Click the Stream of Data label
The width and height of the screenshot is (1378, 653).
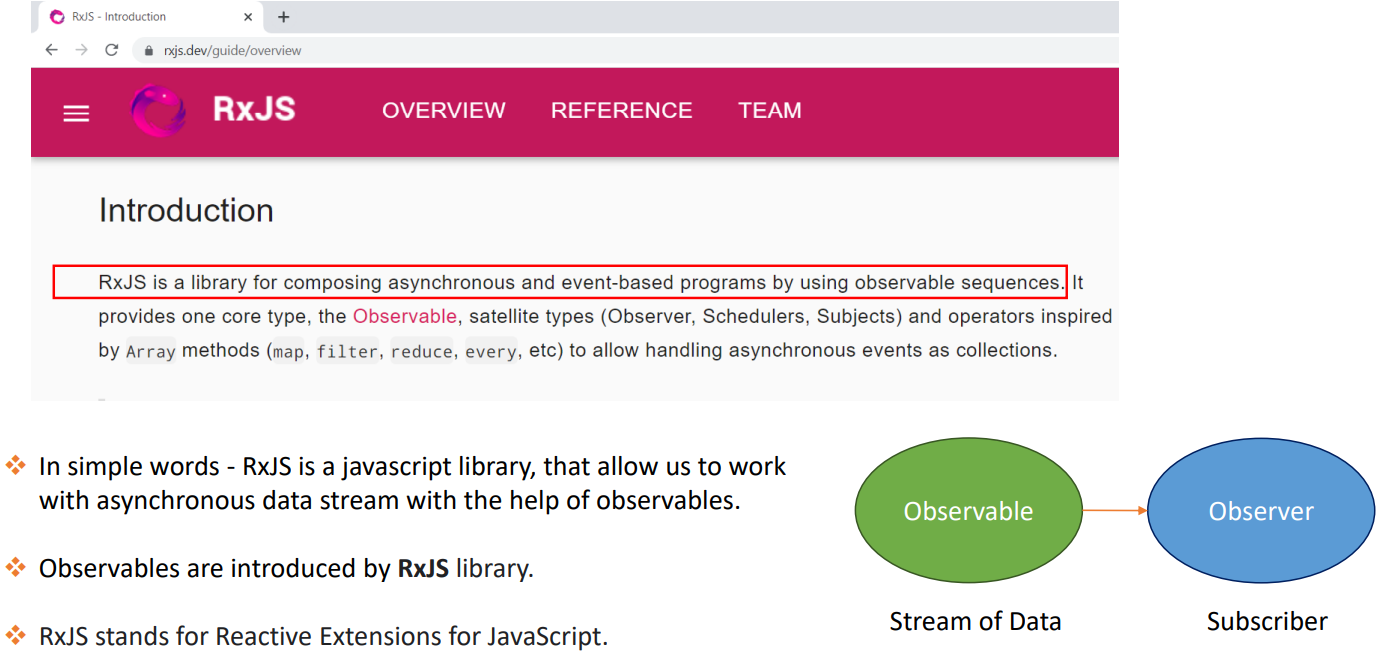point(975,622)
